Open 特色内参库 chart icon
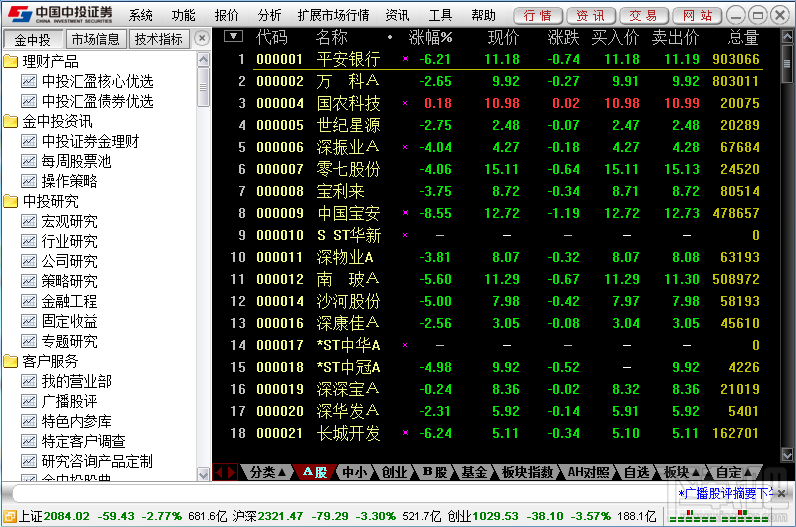 pyautogui.click(x=29, y=421)
